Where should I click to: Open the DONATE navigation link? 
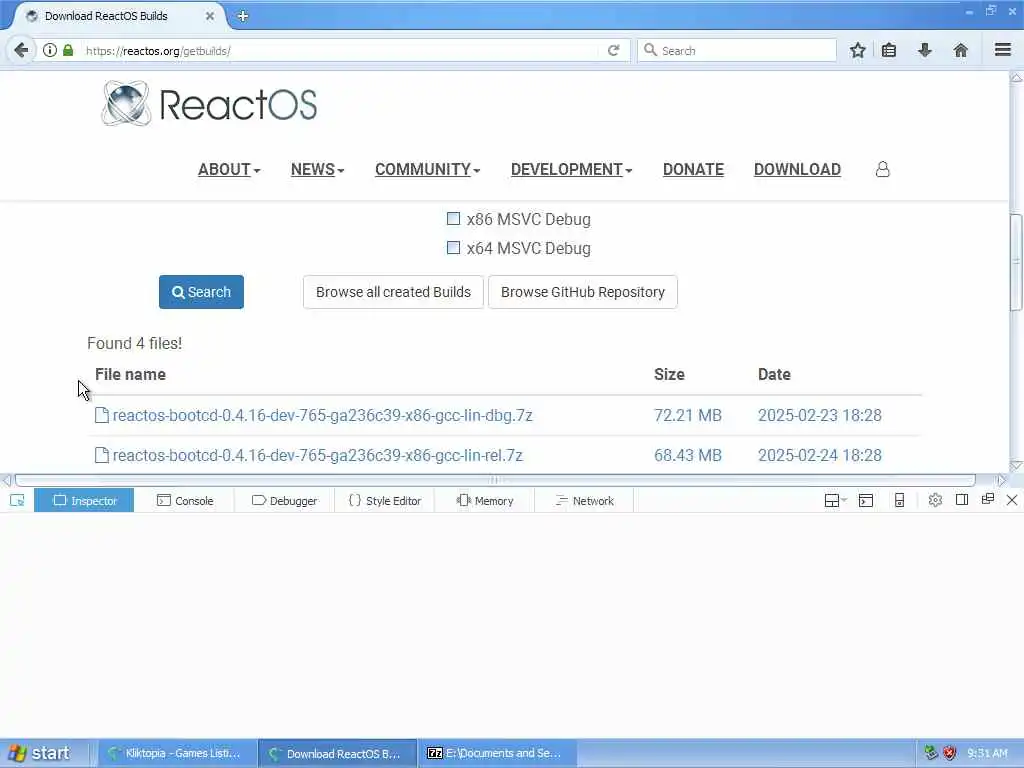(x=693, y=169)
